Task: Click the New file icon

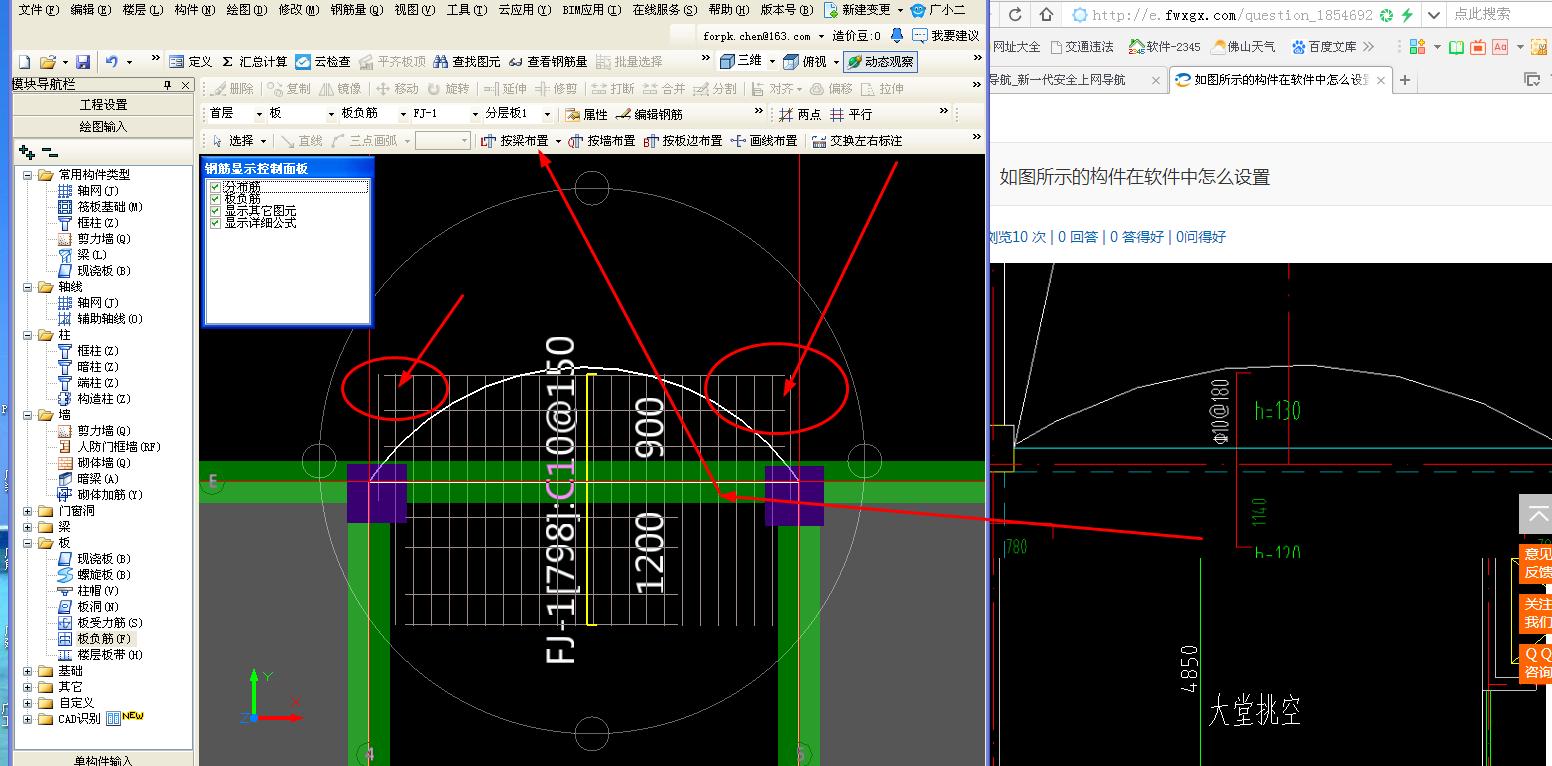Action: [25, 62]
